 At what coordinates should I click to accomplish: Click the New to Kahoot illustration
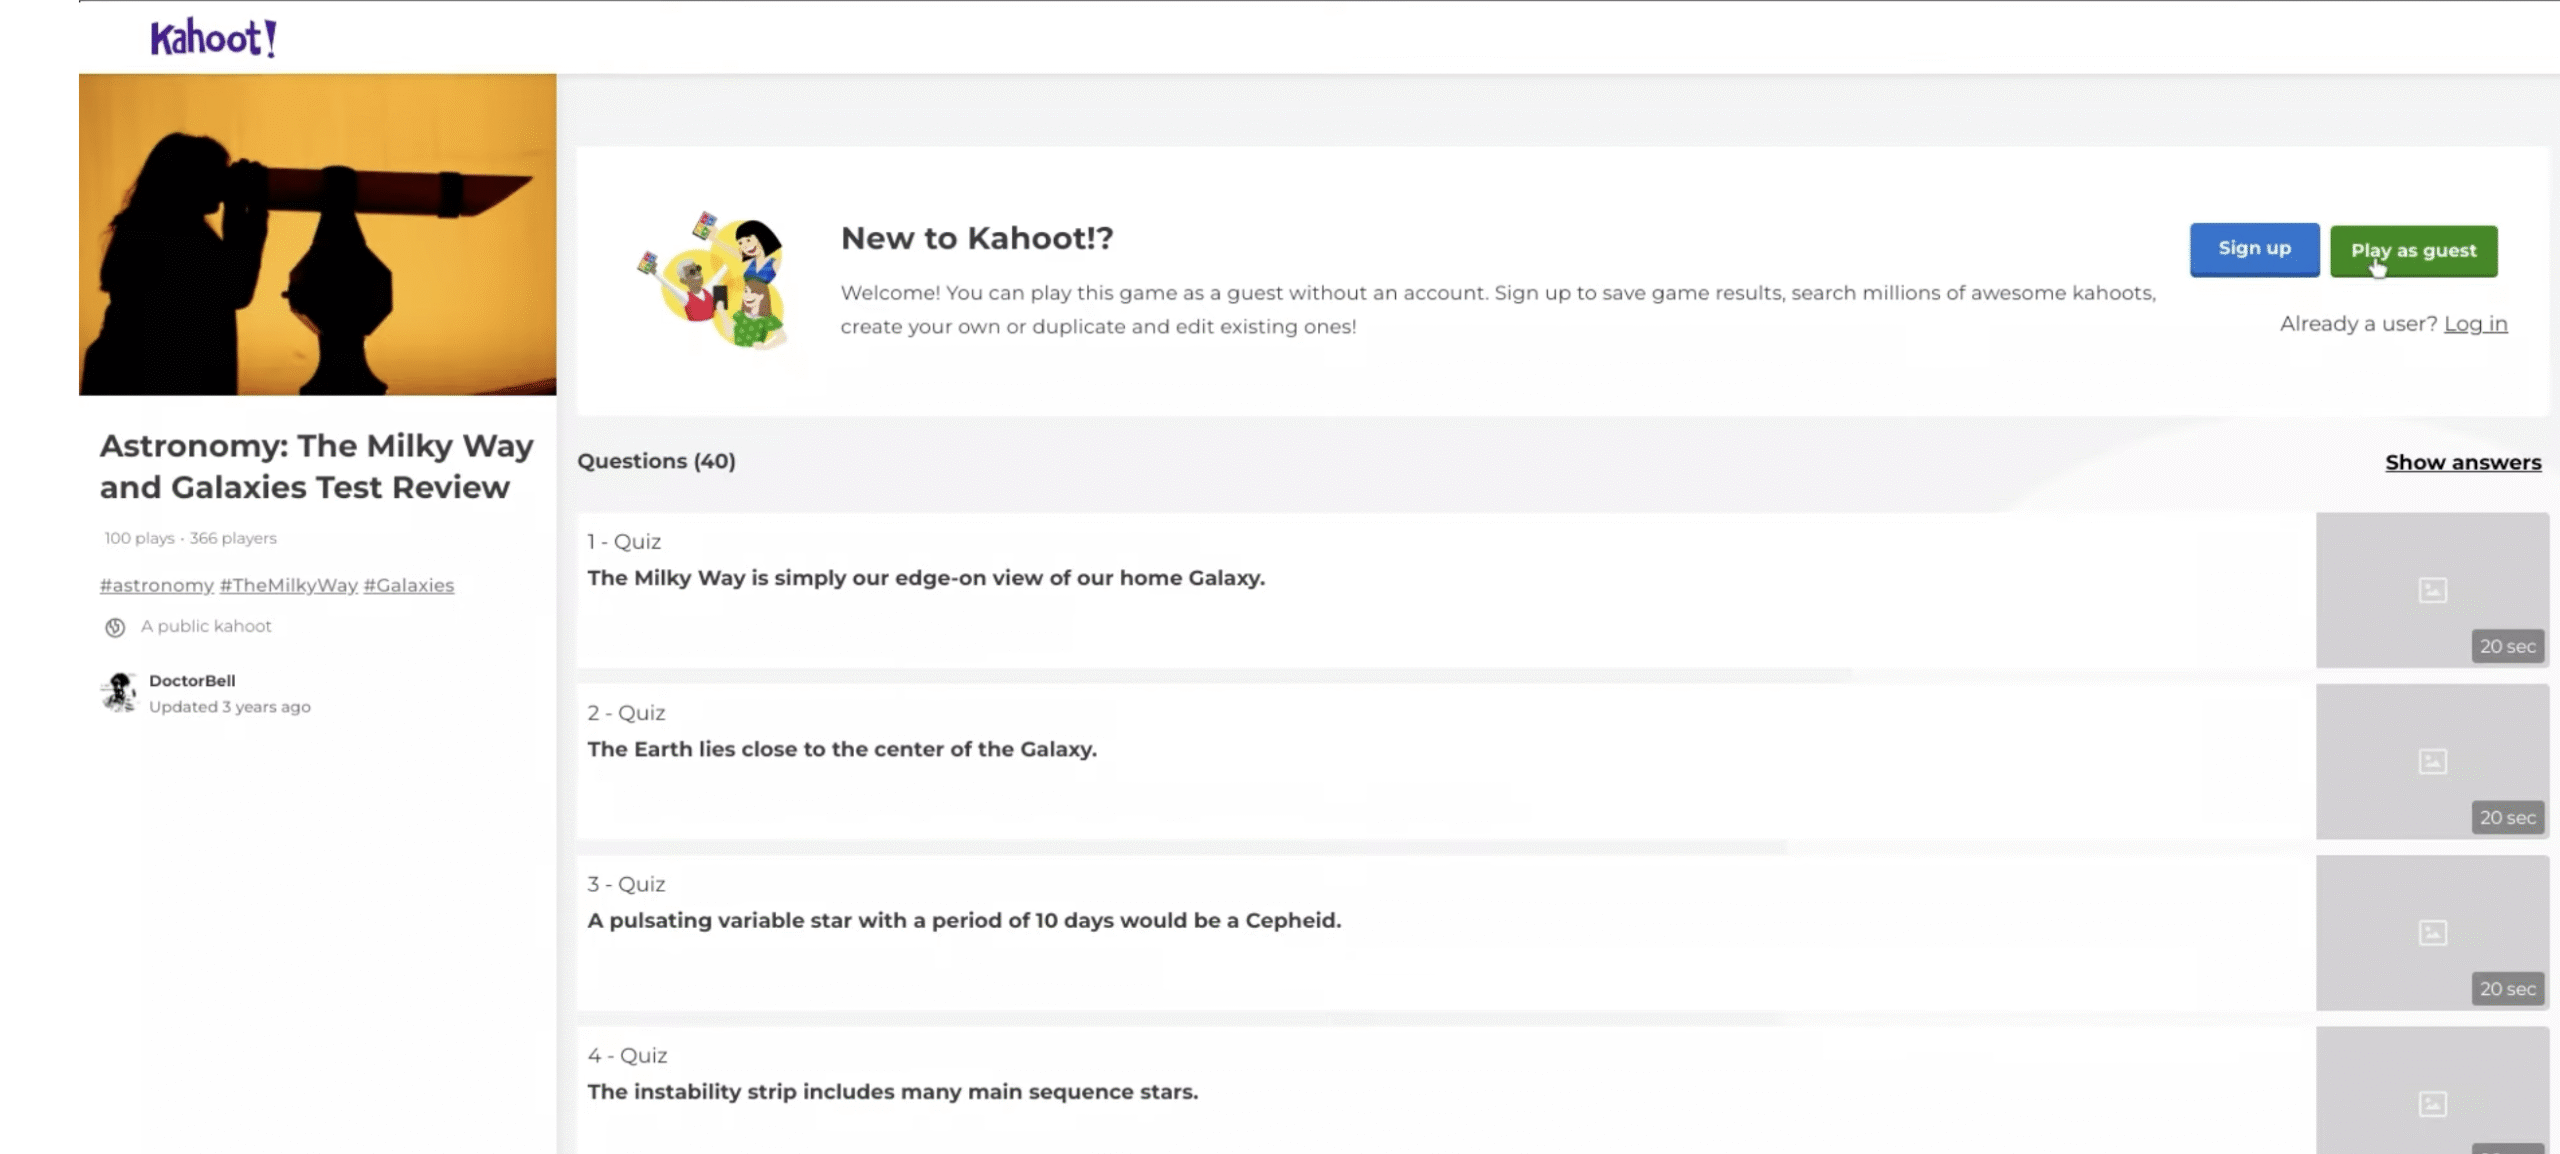click(x=714, y=280)
